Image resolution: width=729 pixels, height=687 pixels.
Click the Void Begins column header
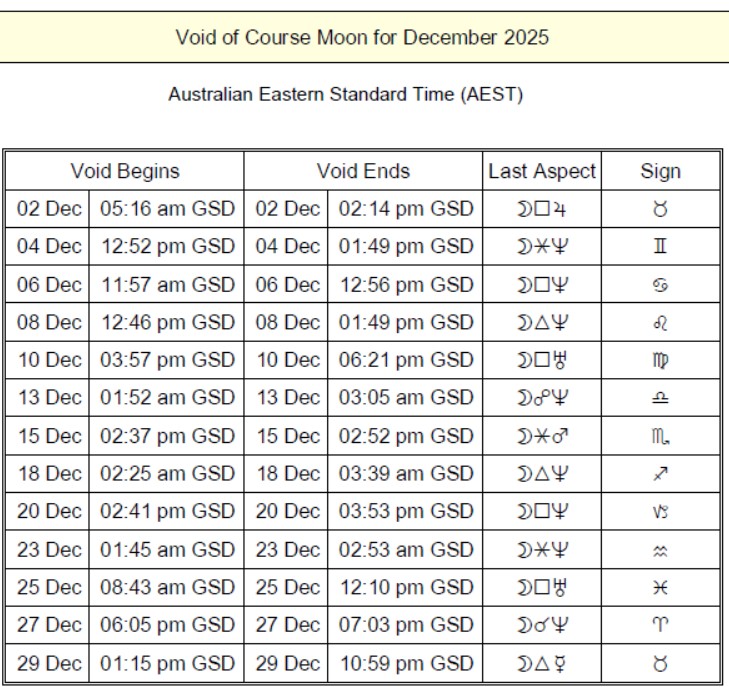coord(125,171)
